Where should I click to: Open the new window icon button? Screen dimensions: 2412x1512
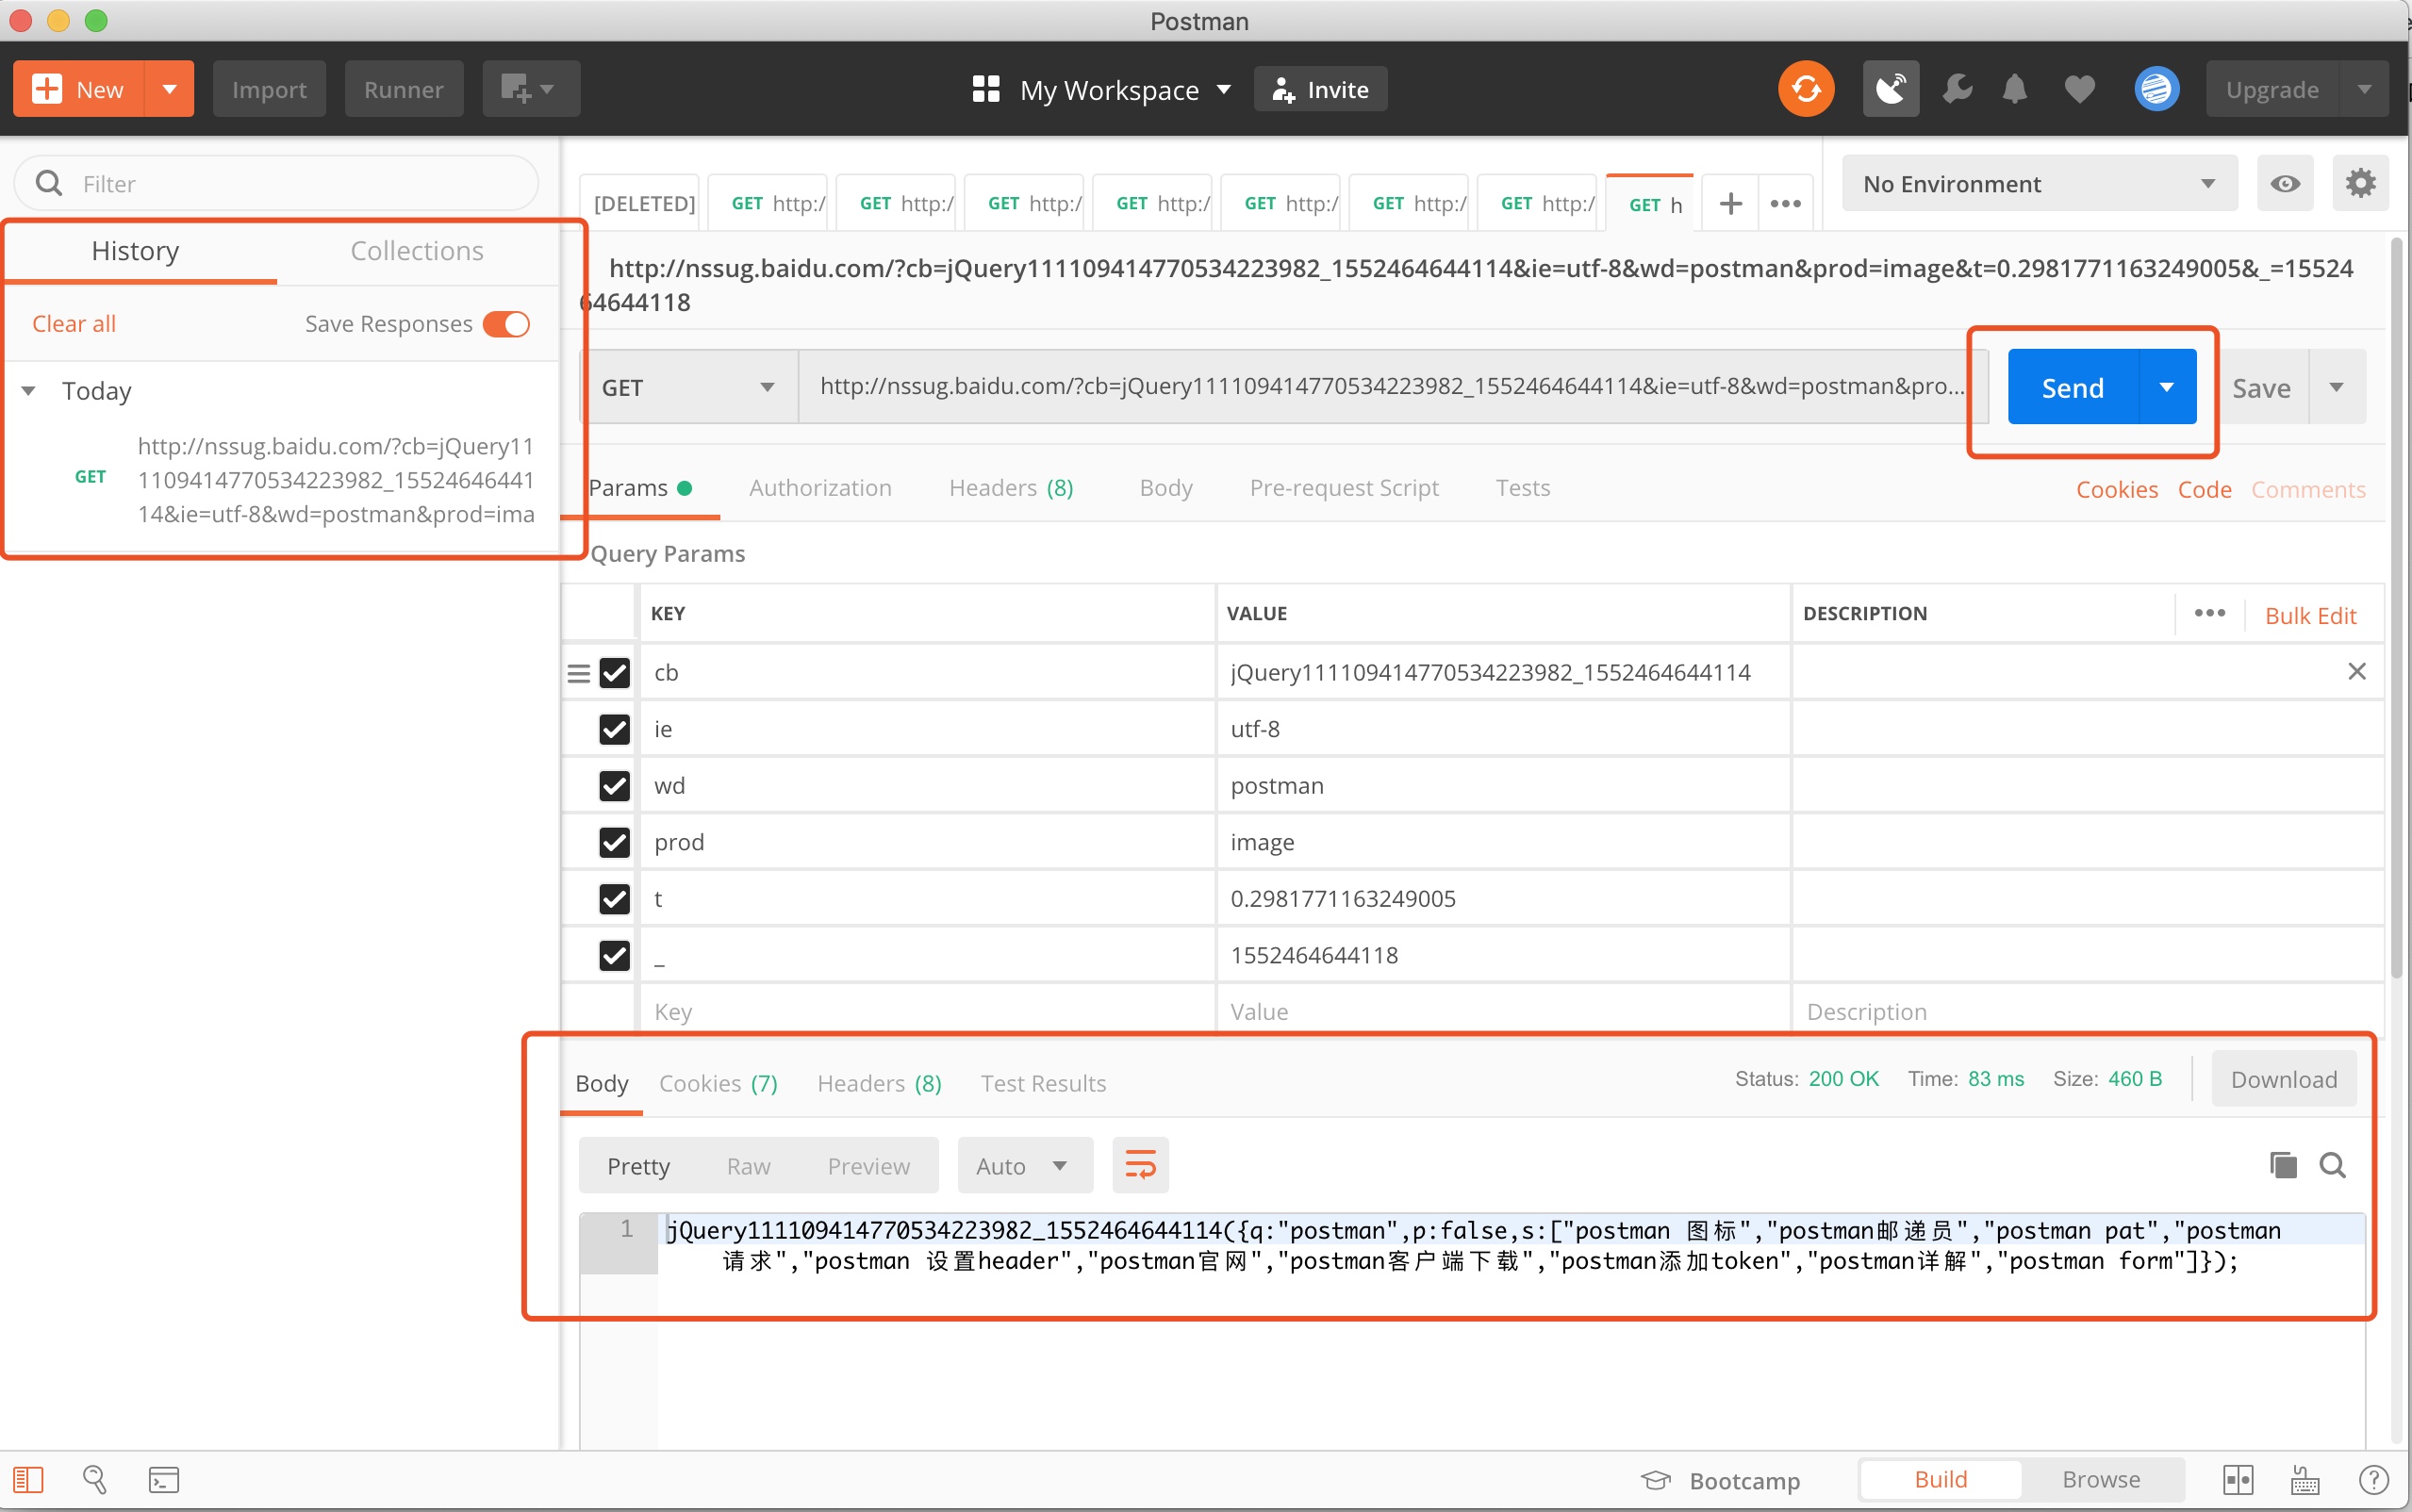tap(531, 89)
